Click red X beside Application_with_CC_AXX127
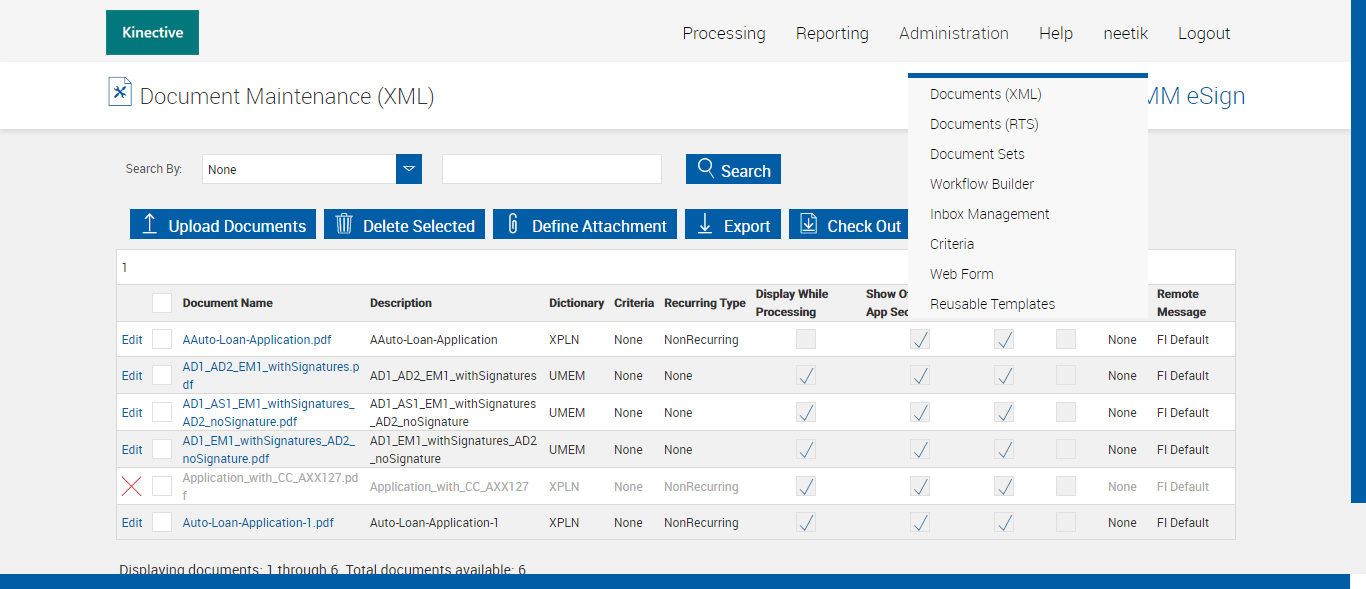The width and height of the screenshot is (1366, 589). click(x=131, y=487)
